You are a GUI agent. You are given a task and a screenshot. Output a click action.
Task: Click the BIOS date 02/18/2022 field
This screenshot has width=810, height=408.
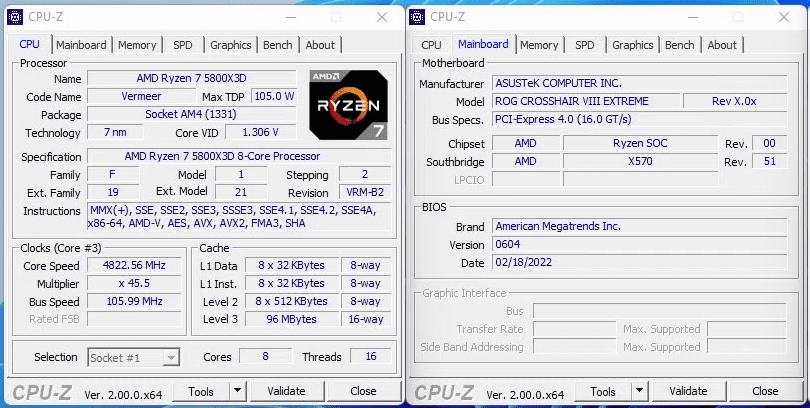tap(640, 262)
